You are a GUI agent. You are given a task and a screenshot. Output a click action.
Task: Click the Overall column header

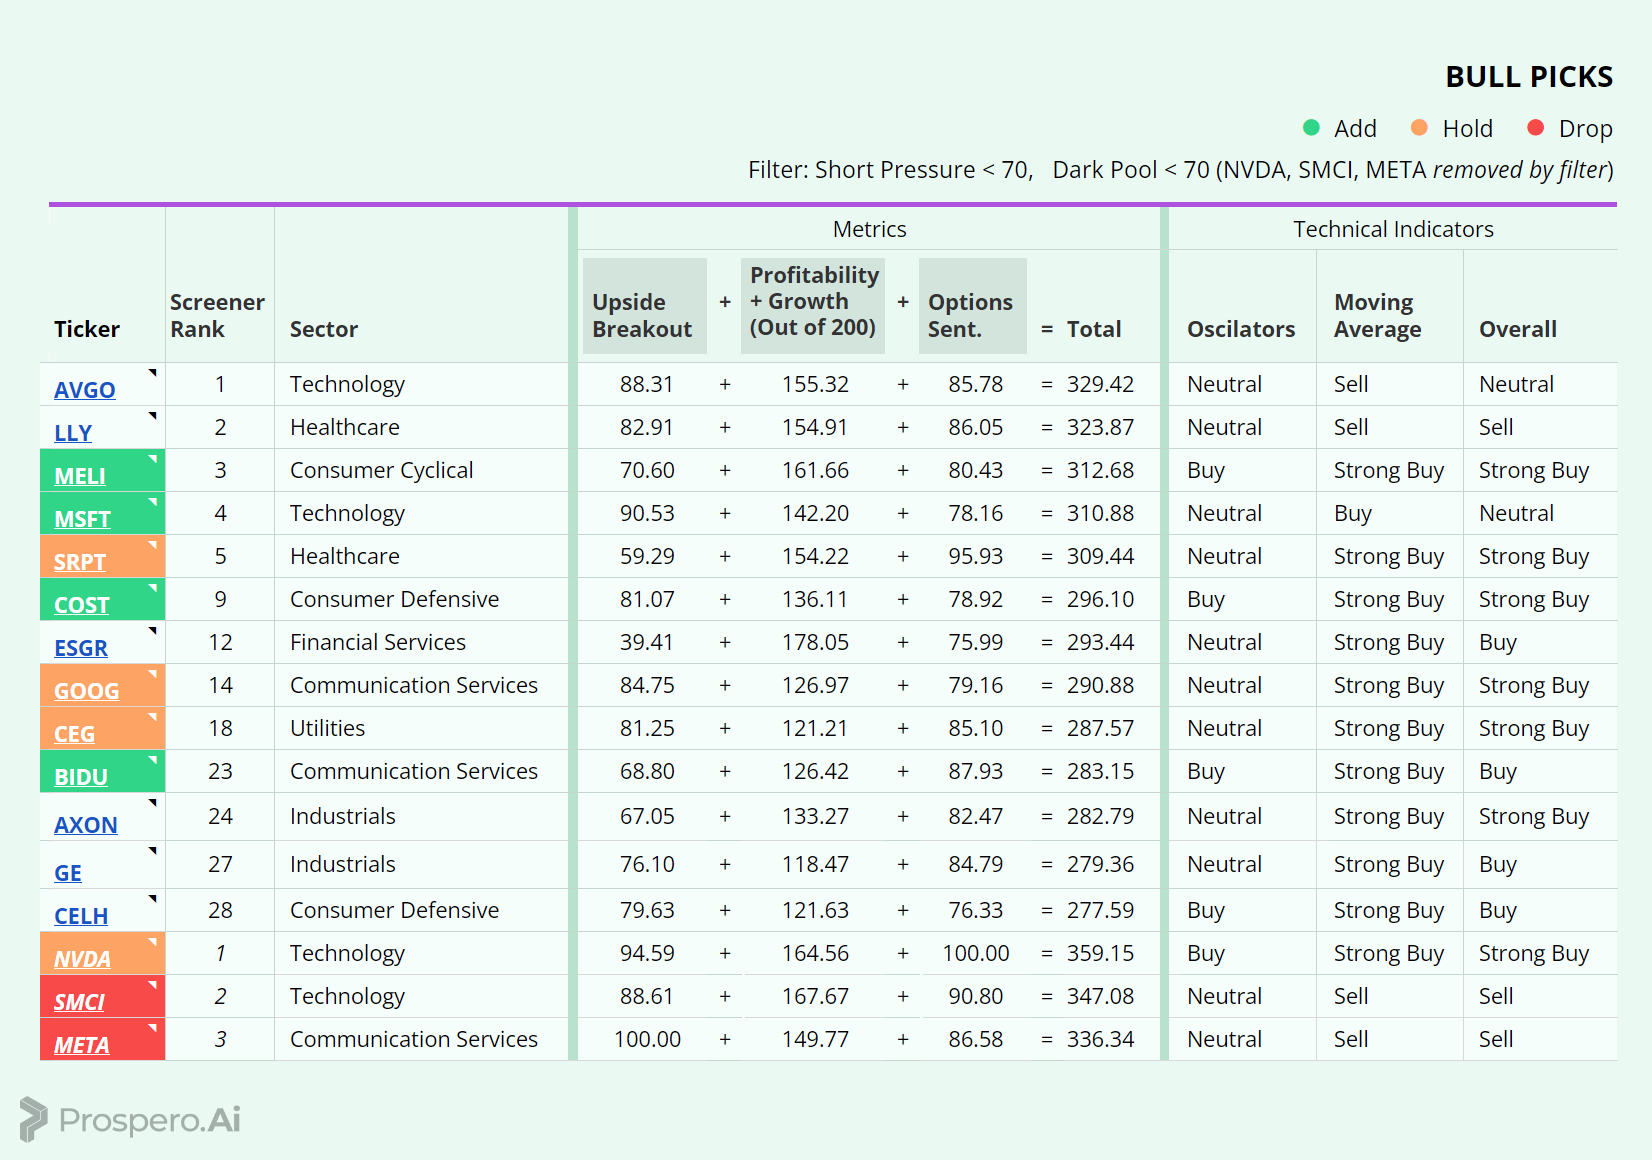point(1518,329)
